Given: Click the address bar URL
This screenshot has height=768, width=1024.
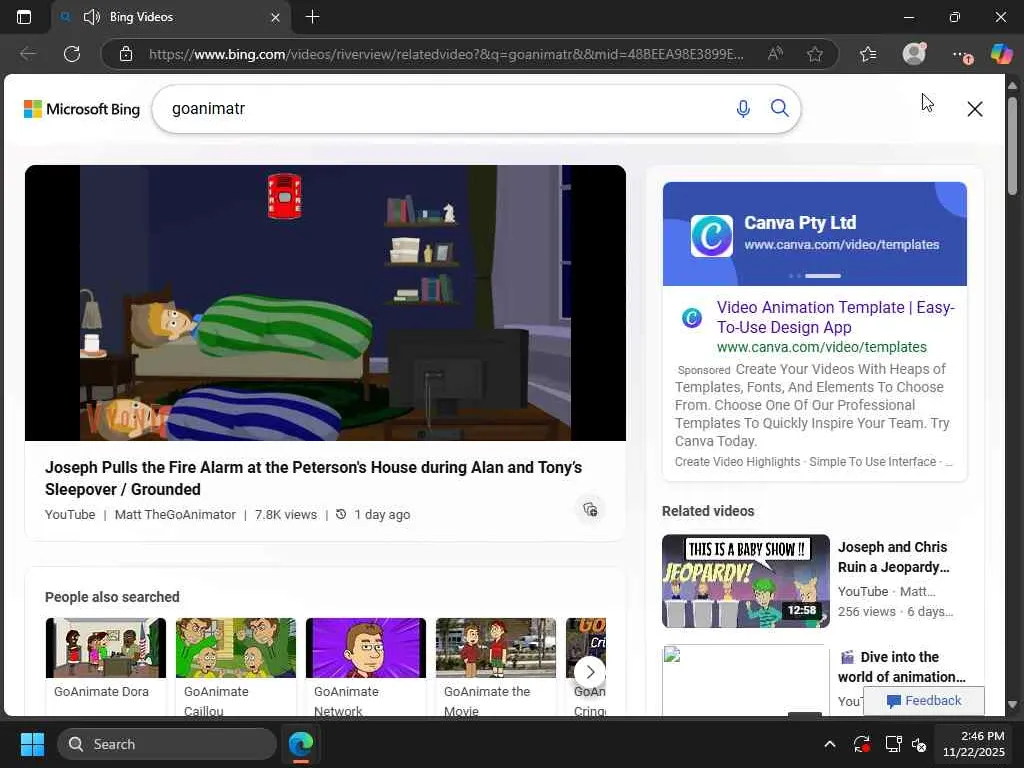Looking at the screenshot, I should point(446,54).
